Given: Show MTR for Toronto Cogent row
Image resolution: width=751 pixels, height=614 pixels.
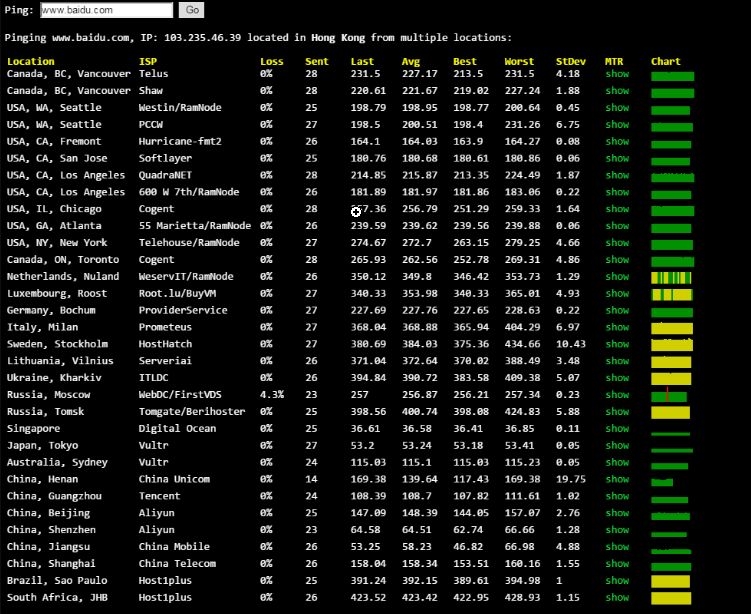Looking at the screenshot, I should tap(617, 260).
